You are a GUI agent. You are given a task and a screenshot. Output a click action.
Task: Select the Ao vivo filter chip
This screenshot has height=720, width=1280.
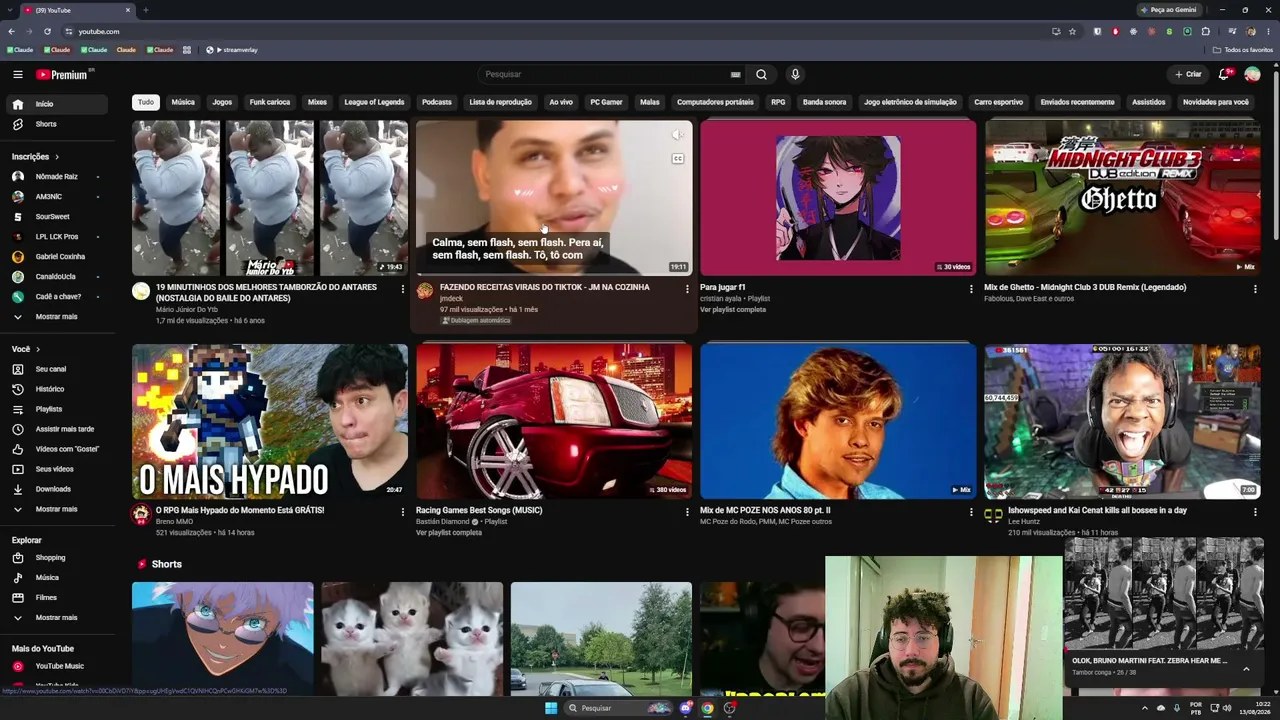pyautogui.click(x=561, y=102)
